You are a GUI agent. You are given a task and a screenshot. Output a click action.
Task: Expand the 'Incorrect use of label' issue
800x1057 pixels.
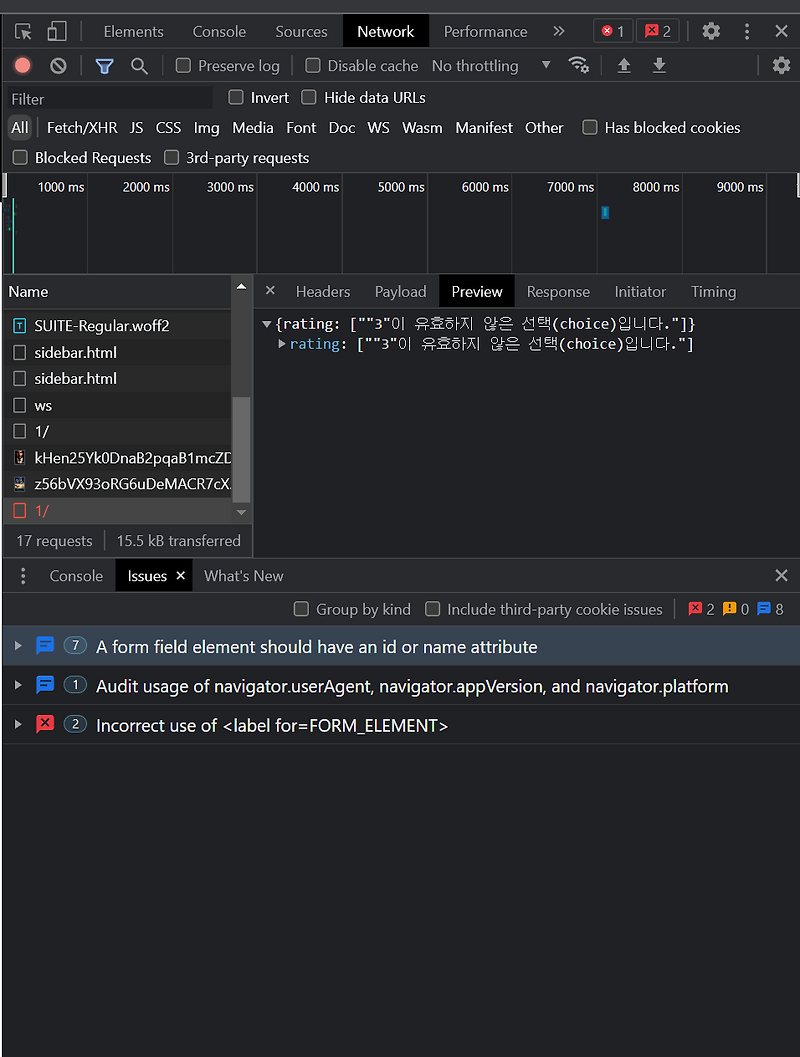pyautogui.click(x=17, y=724)
